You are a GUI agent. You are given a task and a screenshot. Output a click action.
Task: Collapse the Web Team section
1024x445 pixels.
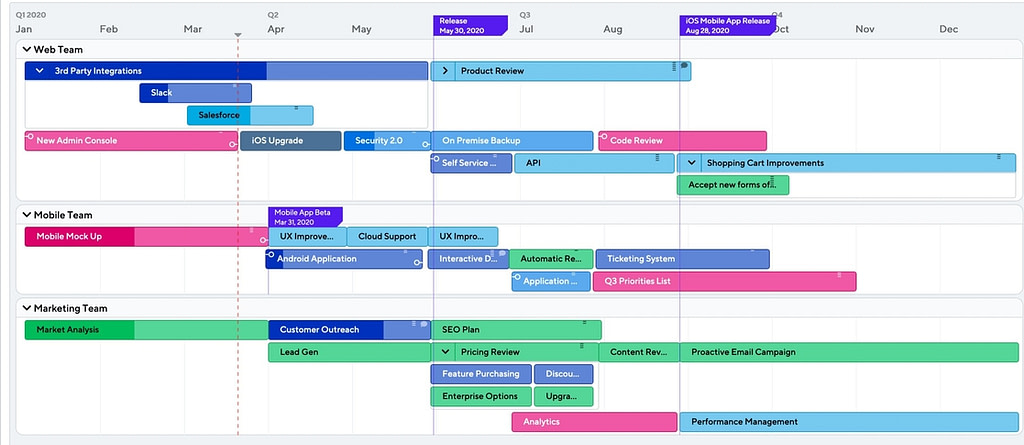tap(27, 49)
